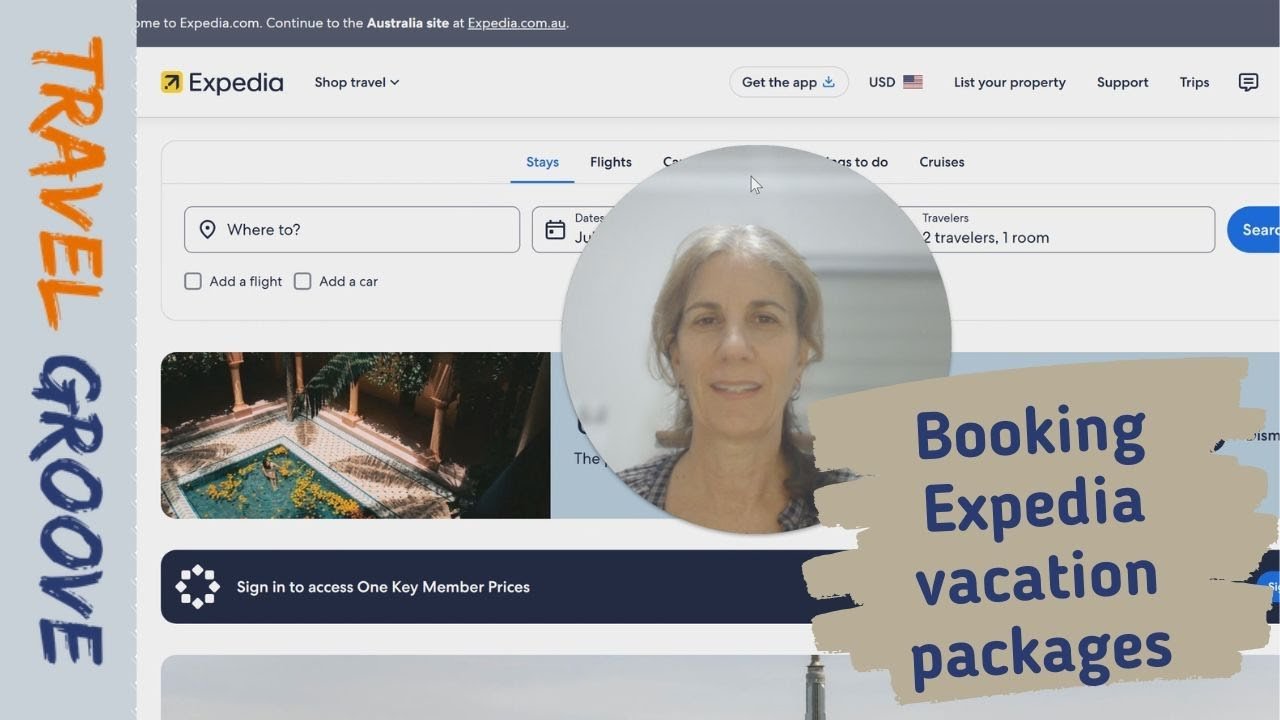Click the blue Search button
This screenshot has width=1280, height=720.
click(1254, 229)
